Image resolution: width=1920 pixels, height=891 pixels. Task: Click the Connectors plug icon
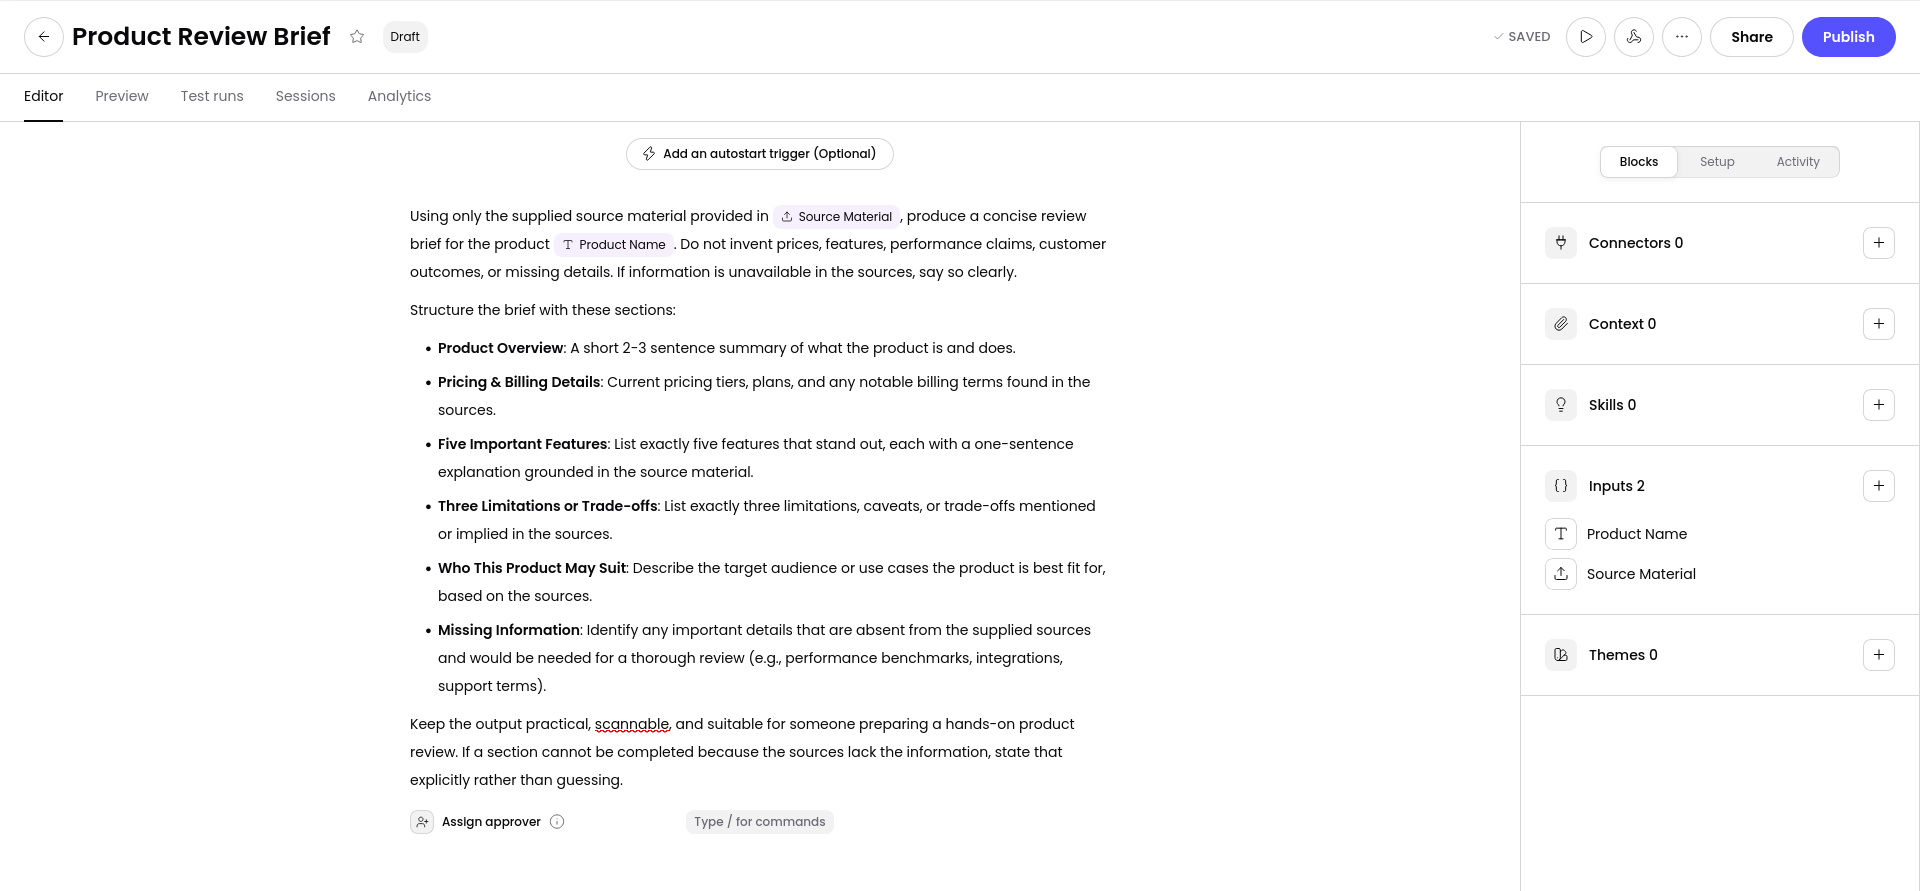coord(1561,243)
